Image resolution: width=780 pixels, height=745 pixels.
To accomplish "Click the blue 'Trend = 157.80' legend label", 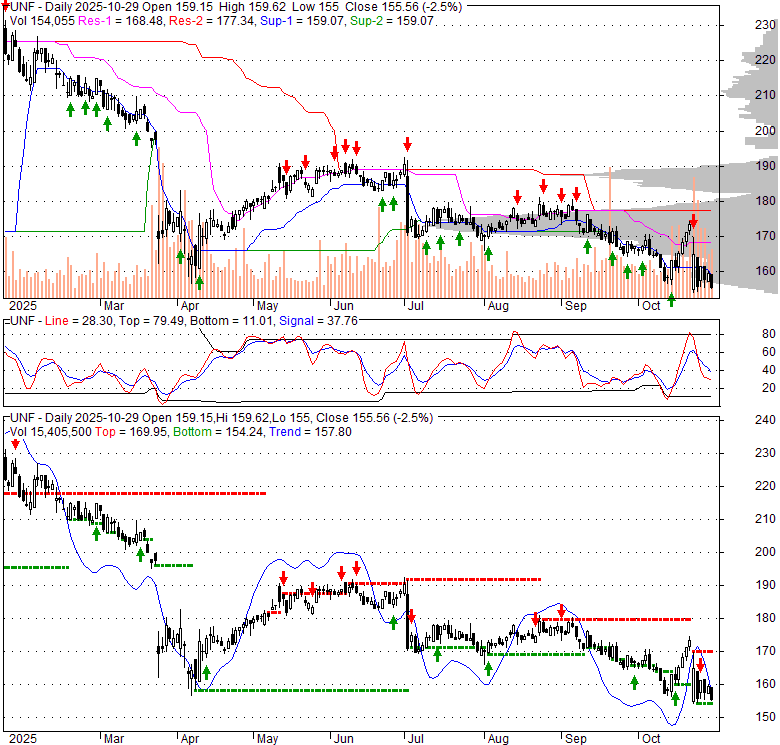I will [310, 432].
